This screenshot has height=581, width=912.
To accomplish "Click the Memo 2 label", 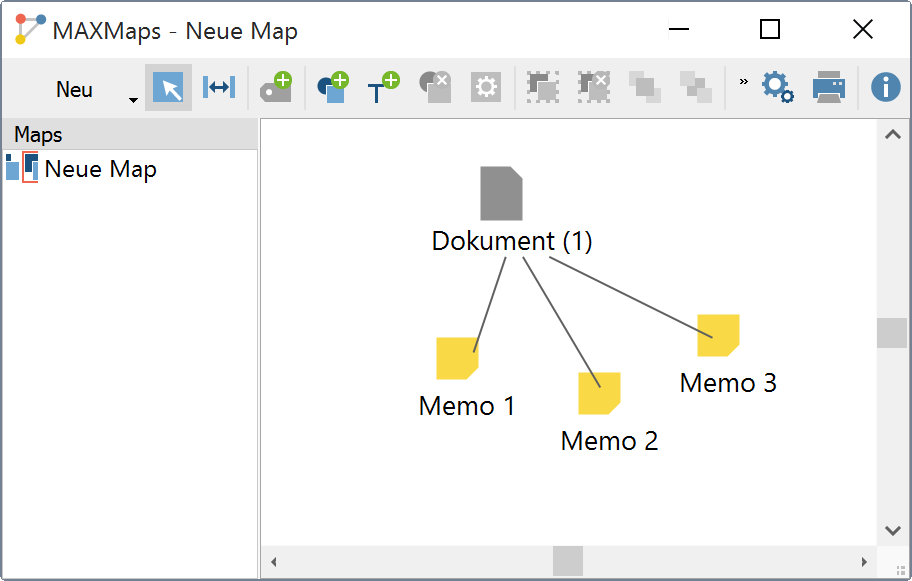I will [609, 441].
